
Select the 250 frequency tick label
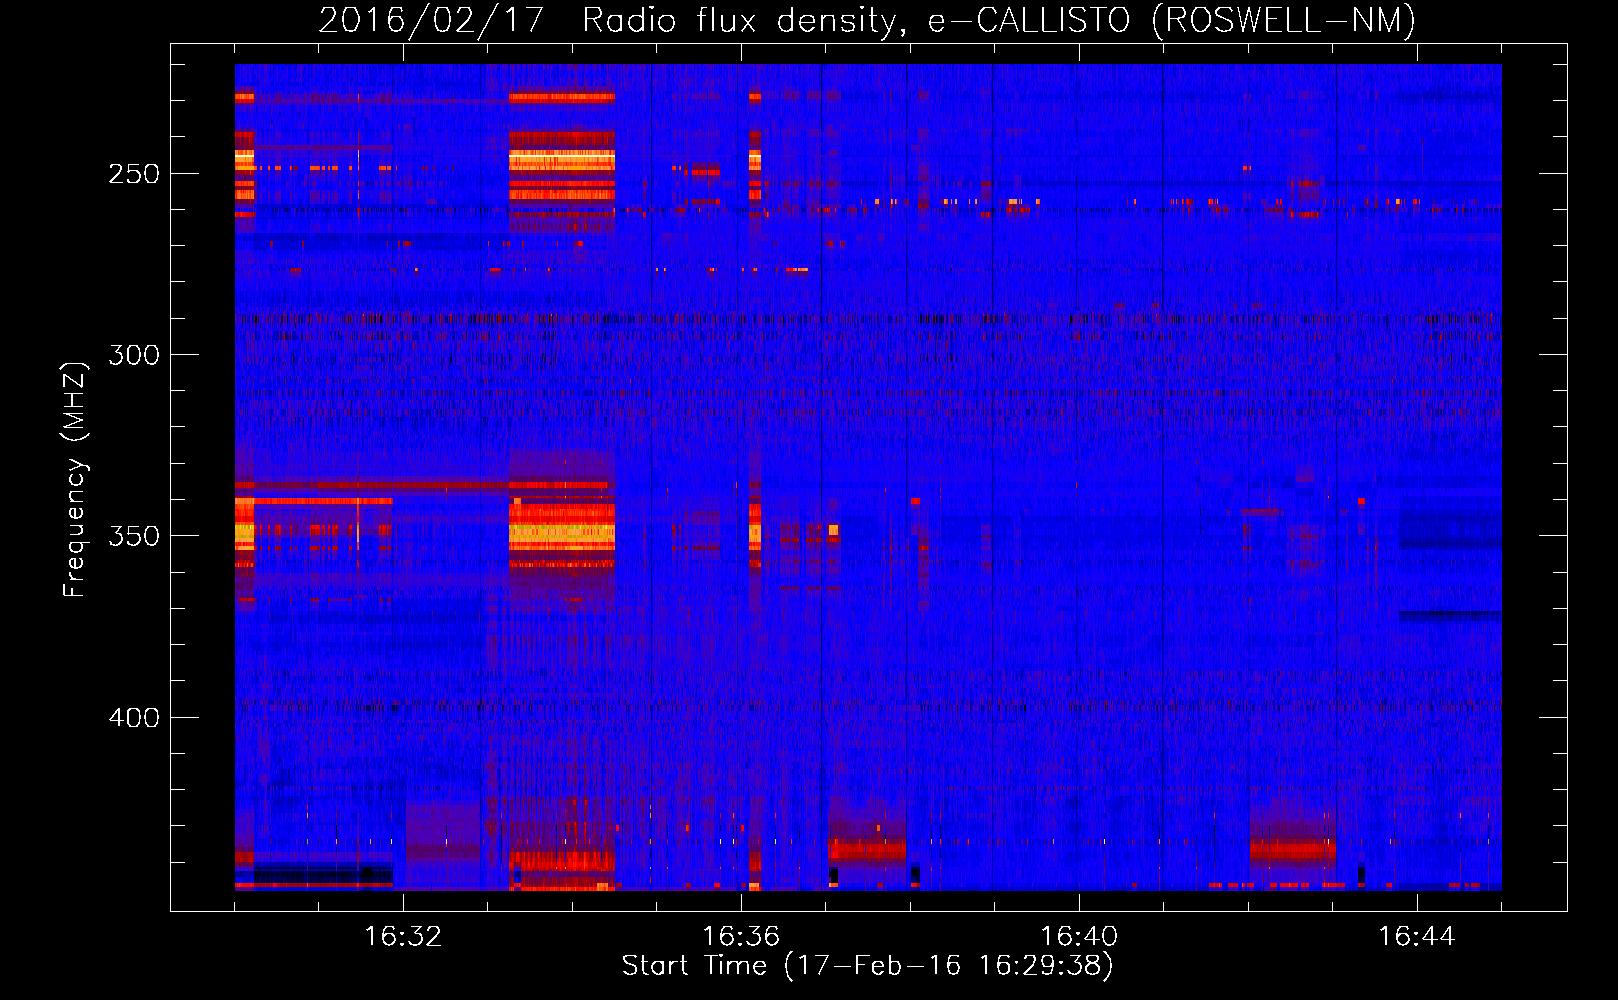click(x=134, y=174)
